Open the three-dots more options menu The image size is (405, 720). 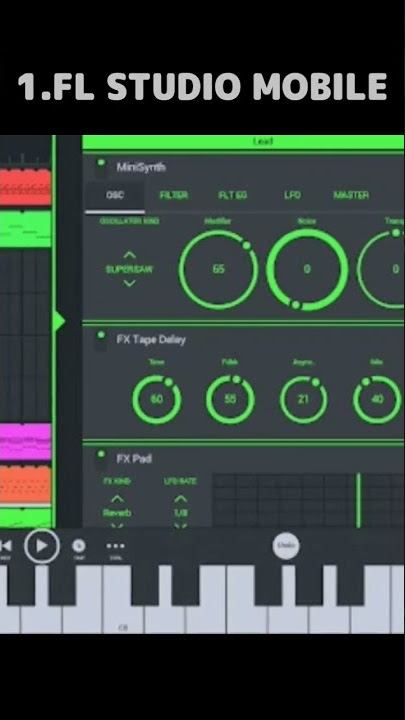[115, 546]
